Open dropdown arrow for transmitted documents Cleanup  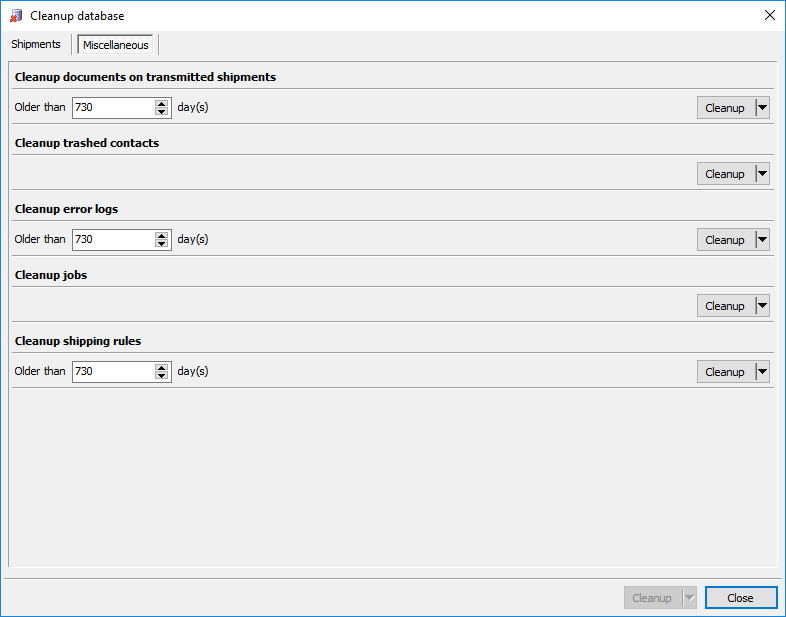762,108
